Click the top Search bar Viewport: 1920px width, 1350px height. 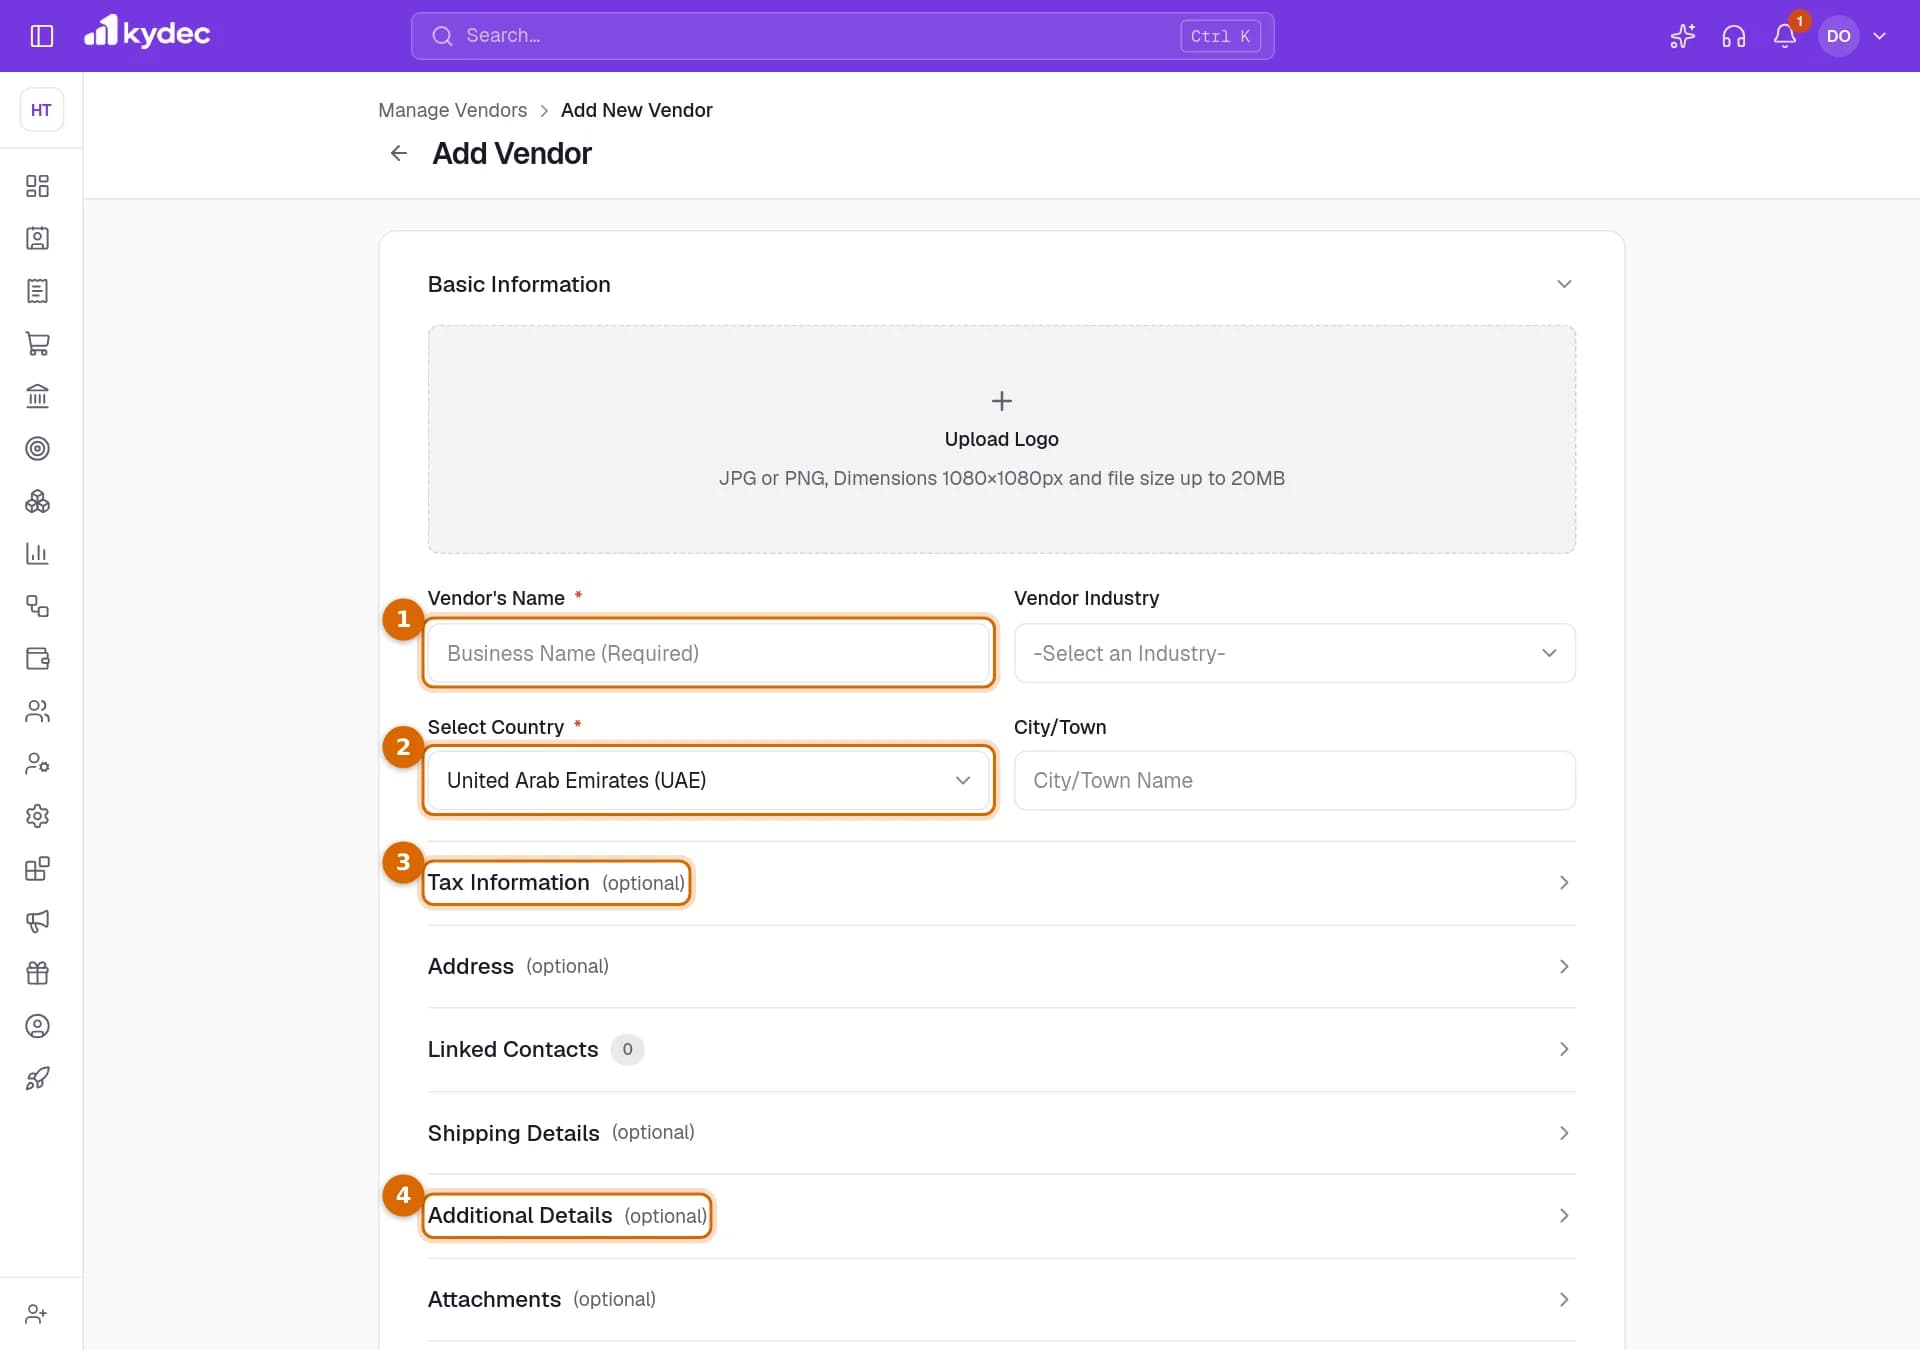[842, 36]
